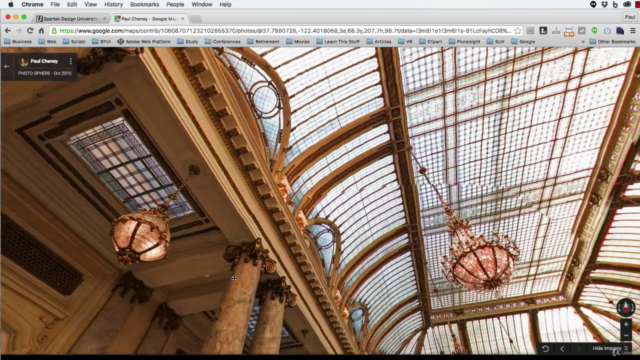Open the Window menu
The height and width of the screenshot is (360, 640).
202,4
